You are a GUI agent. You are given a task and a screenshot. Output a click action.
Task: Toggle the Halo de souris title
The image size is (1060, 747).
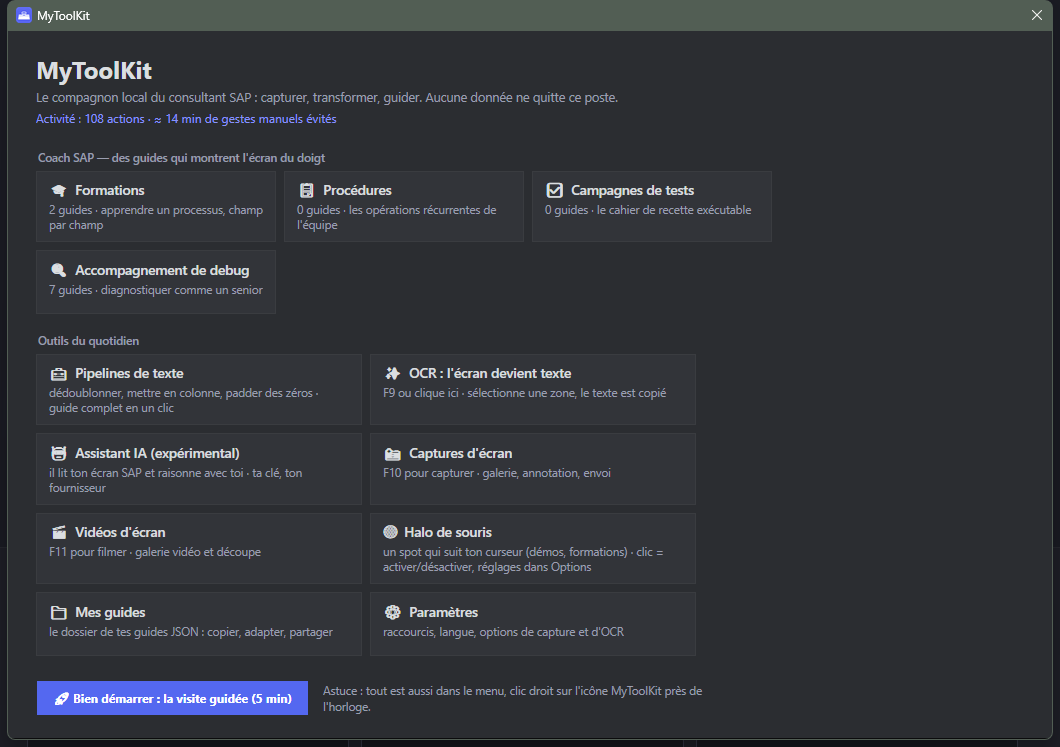(448, 533)
